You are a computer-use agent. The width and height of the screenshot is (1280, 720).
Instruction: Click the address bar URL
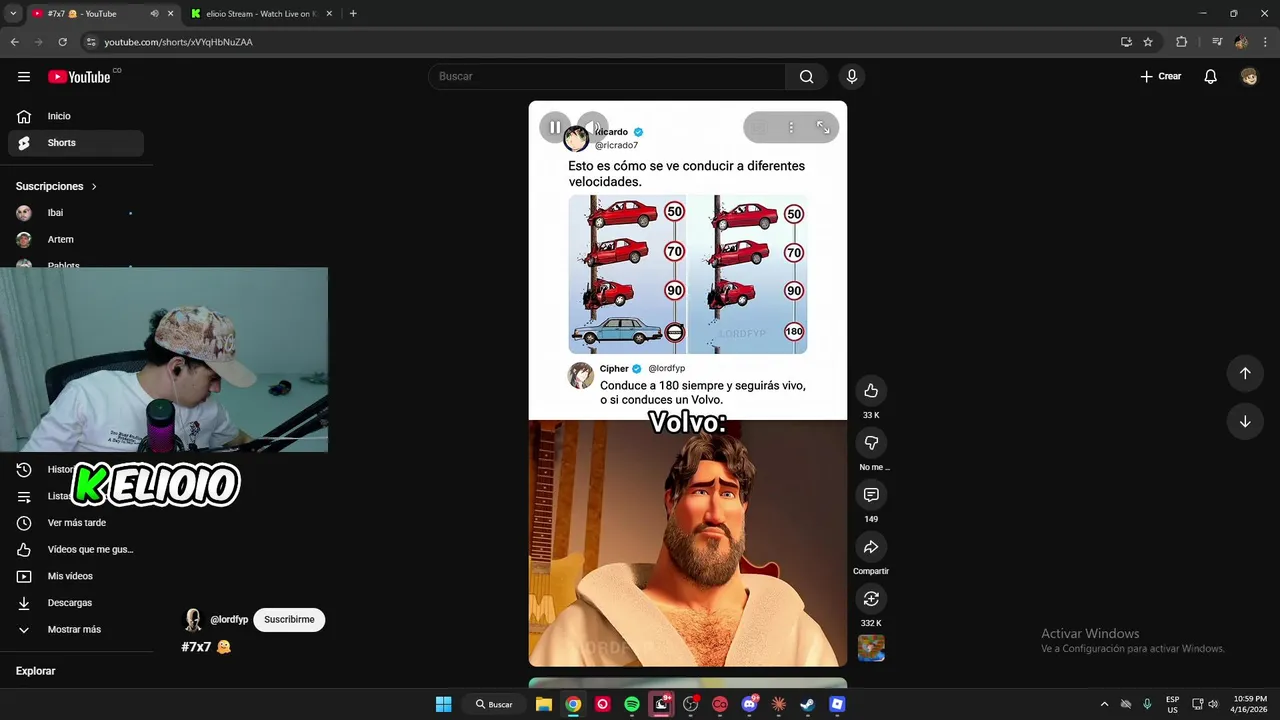coord(179,42)
